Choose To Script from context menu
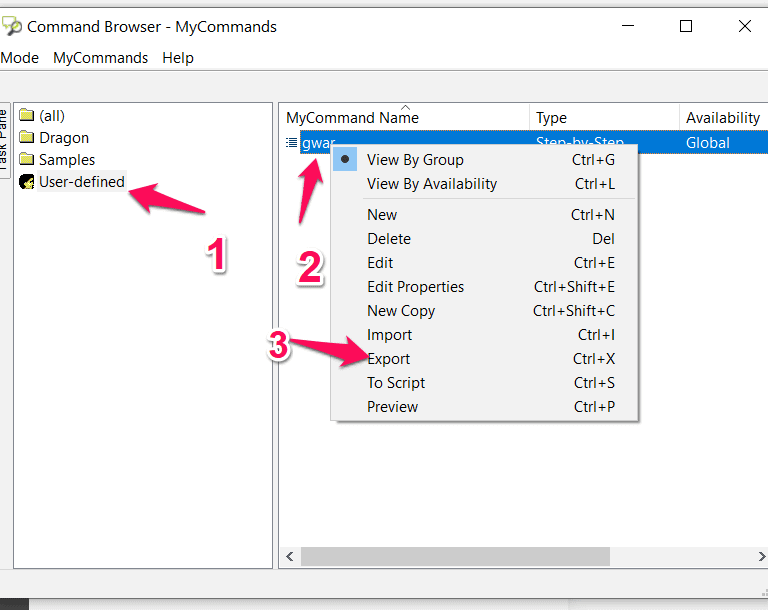This screenshot has width=768, height=610. click(485, 383)
